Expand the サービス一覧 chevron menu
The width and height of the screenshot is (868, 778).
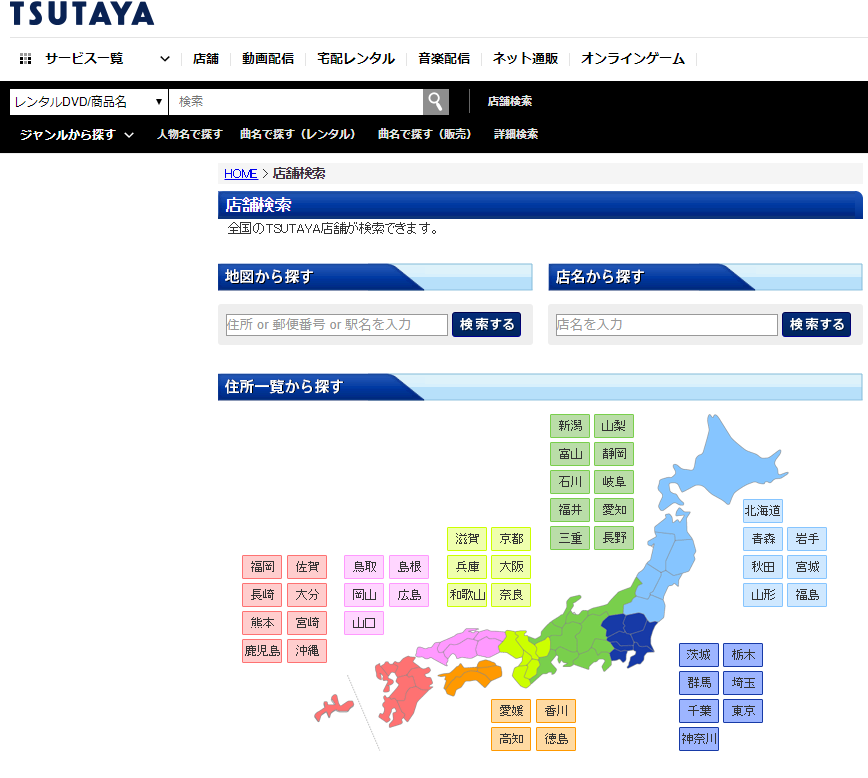pyautogui.click(x=165, y=59)
